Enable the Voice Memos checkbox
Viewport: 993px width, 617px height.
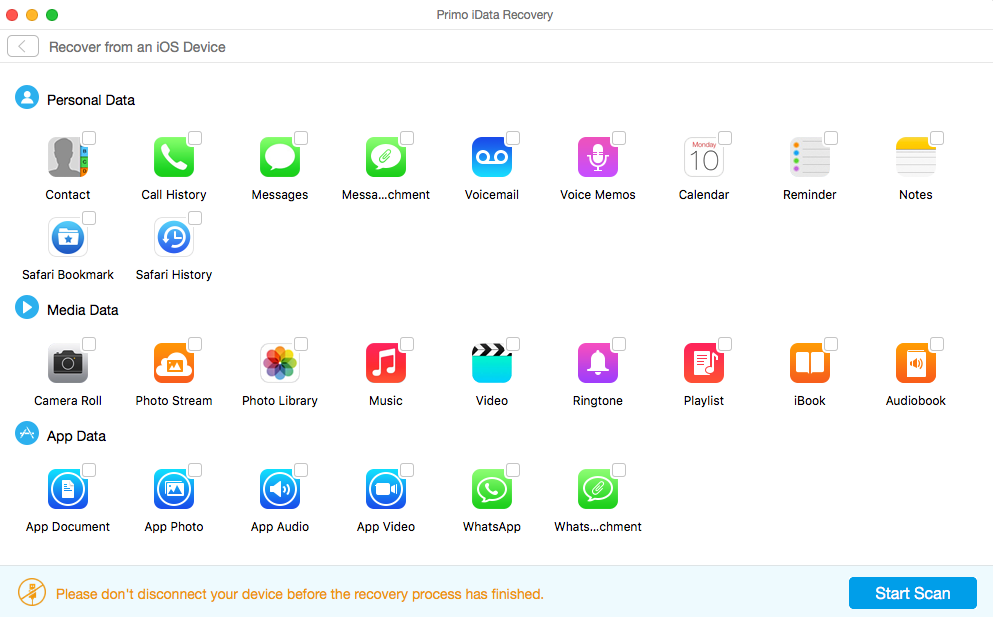tap(619, 138)
